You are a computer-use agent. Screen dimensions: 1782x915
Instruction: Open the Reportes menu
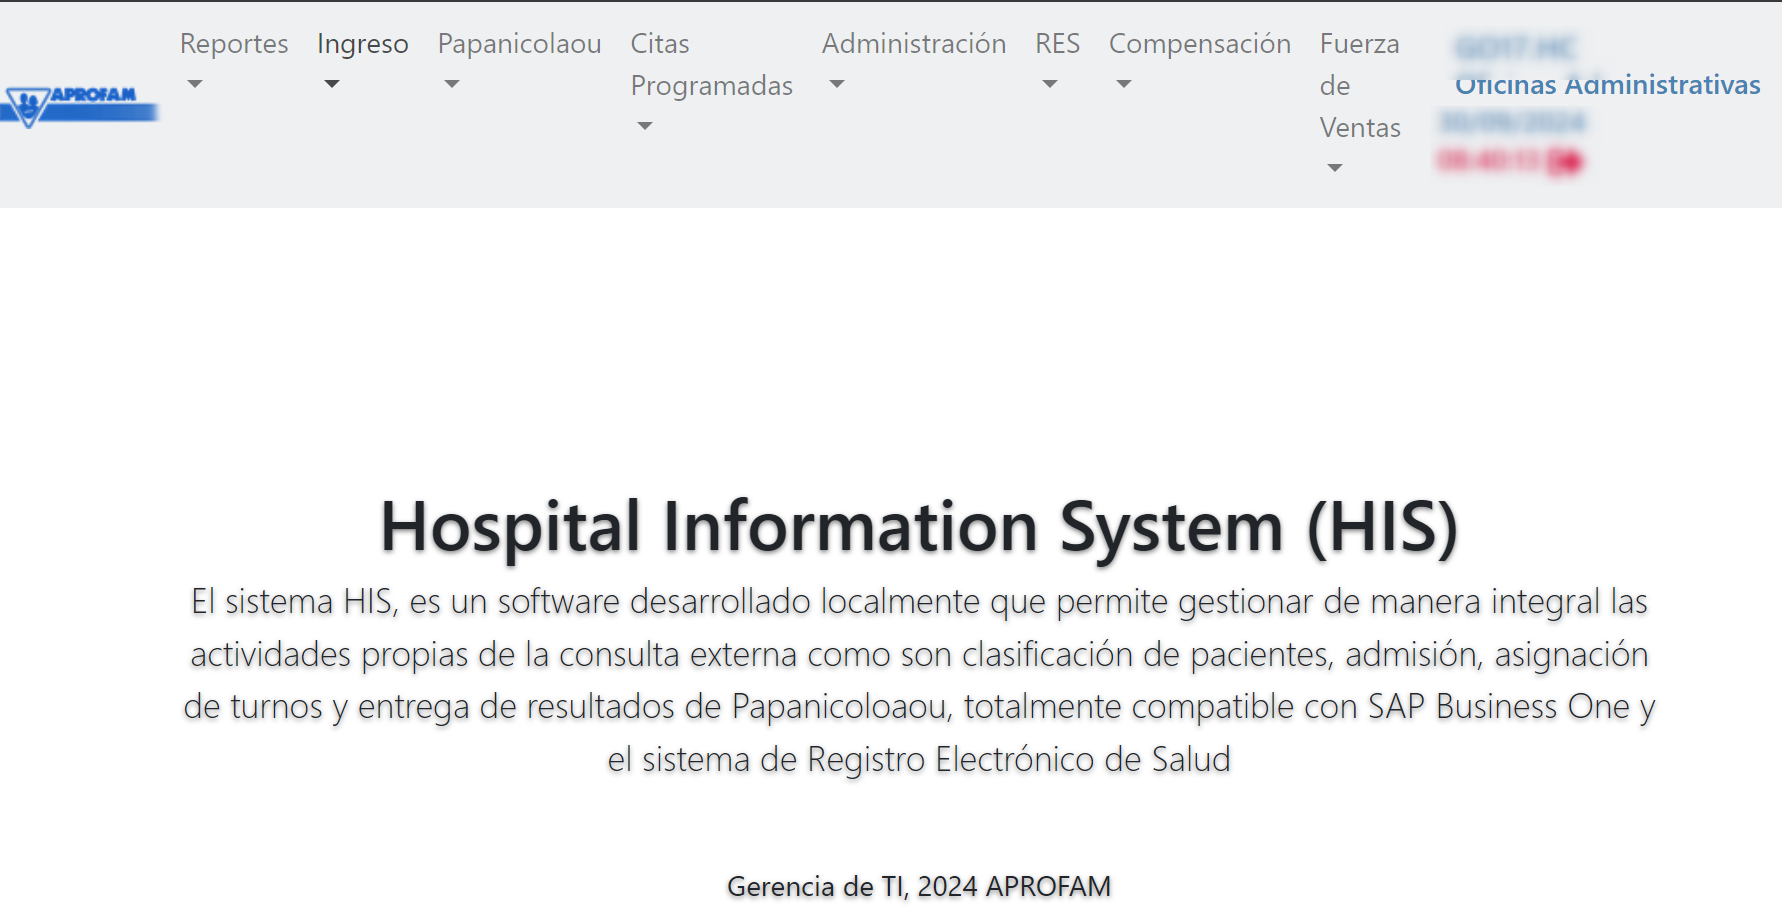(x=234, y=64)
